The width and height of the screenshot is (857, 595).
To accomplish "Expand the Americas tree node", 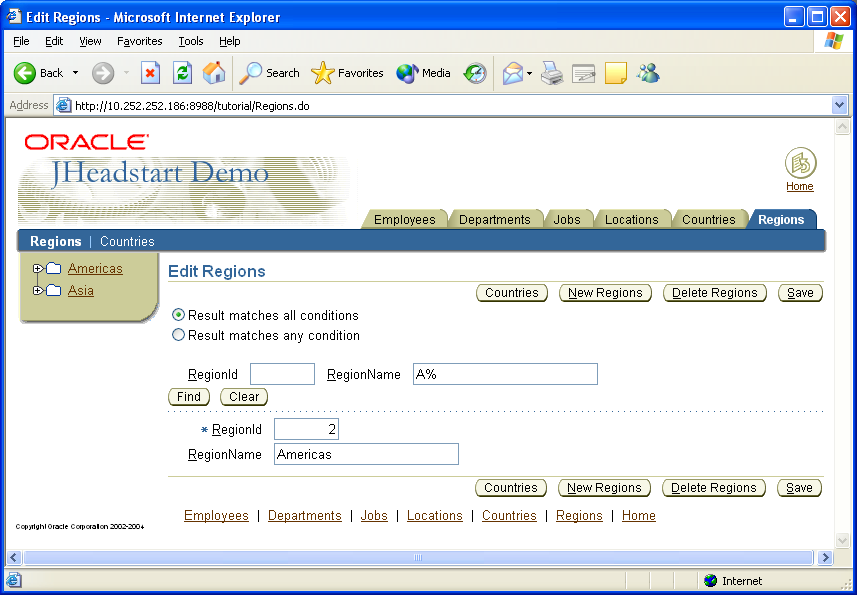I will click(38, 268).
